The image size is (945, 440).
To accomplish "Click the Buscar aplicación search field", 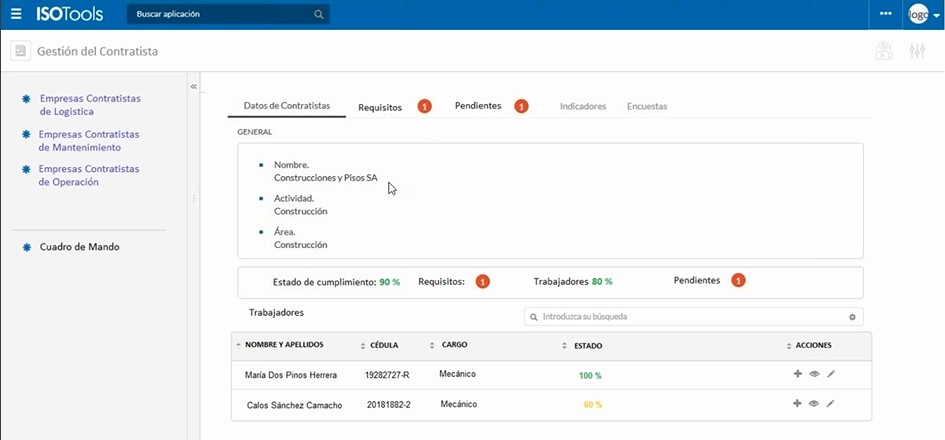I will (220, 15).
